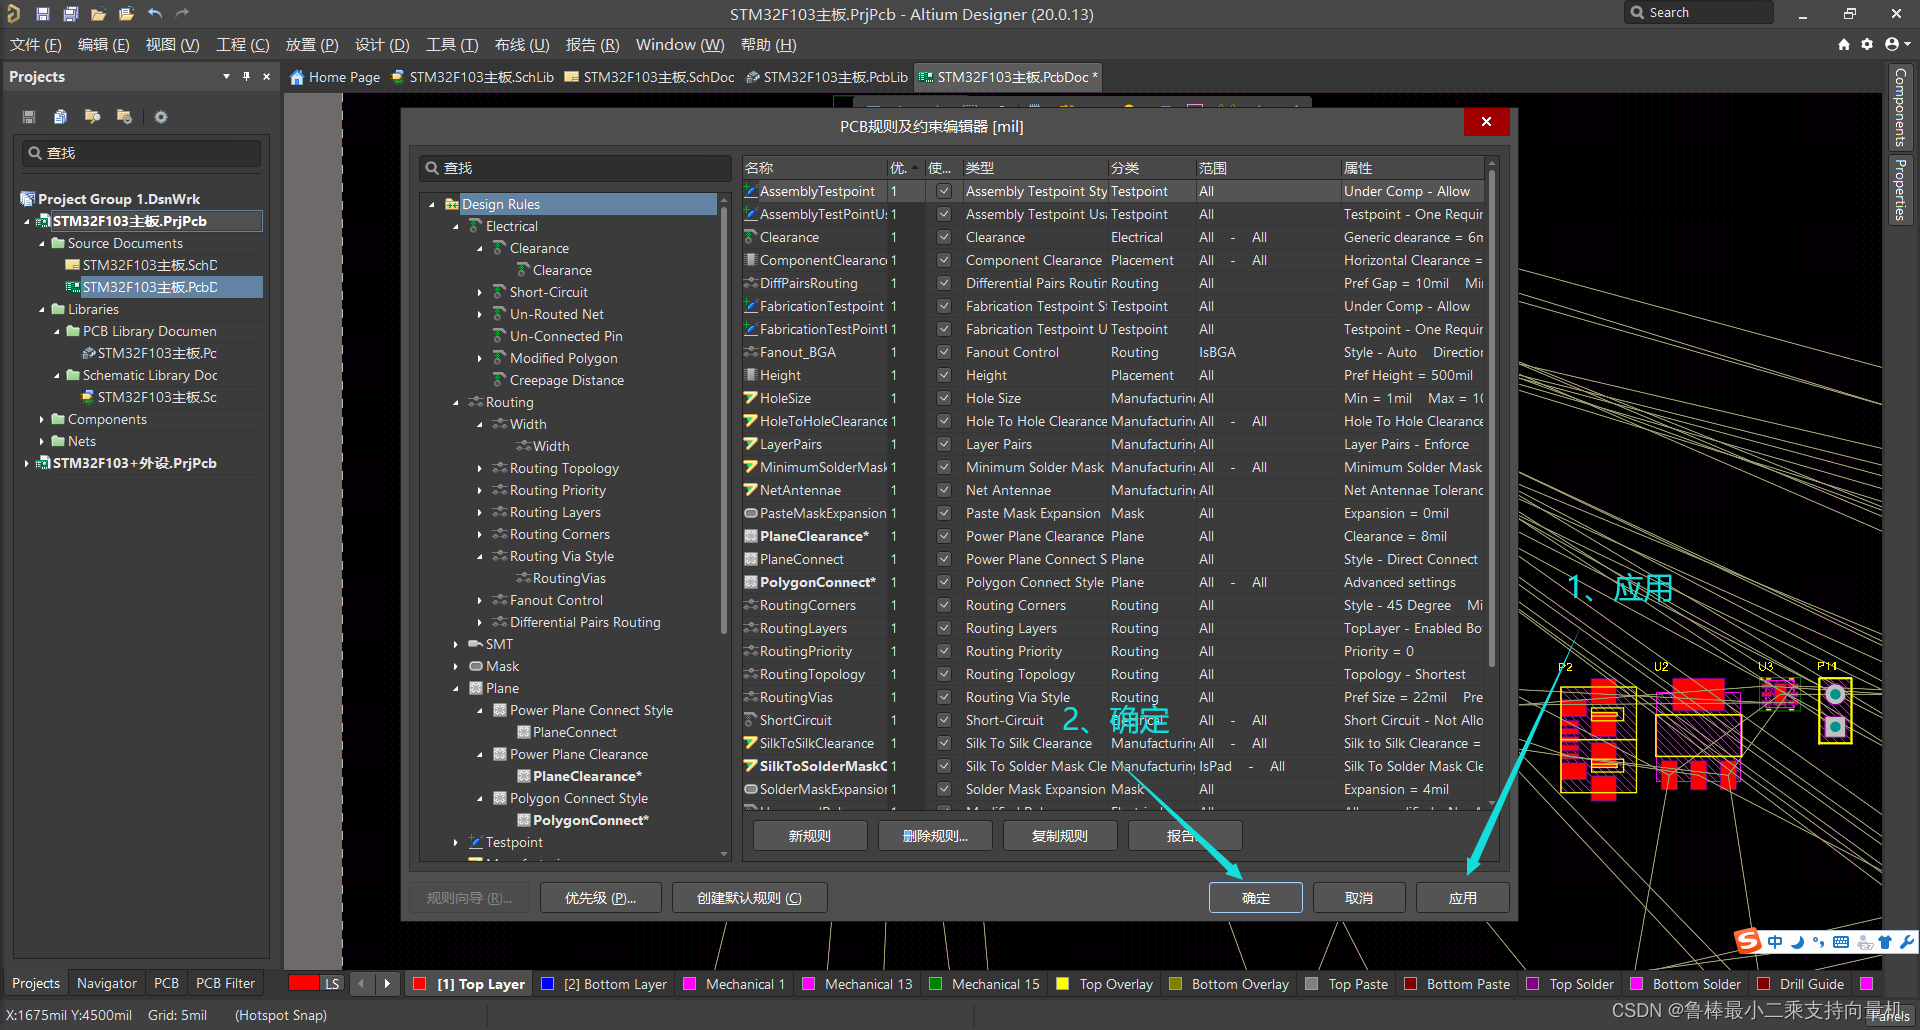This screenshot has width=1920, height=1030.
Task: Click the 取消 button
Action: (1359, 898)
